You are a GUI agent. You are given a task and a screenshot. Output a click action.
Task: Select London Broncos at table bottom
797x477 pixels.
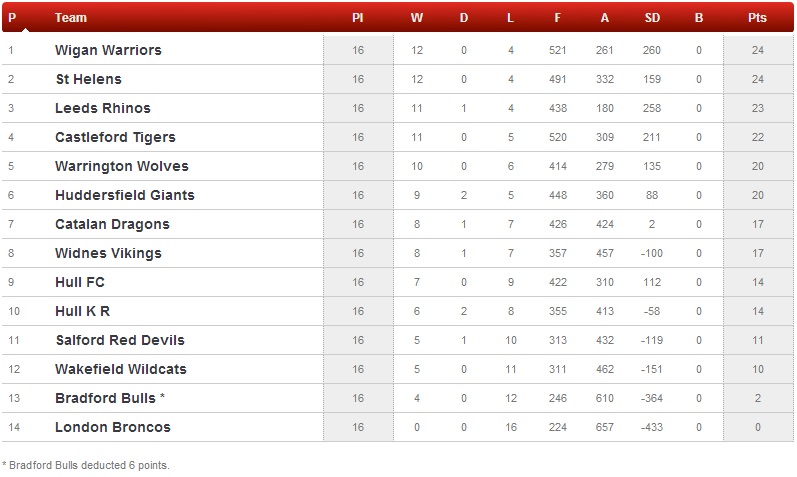click(x=113, y=427)
